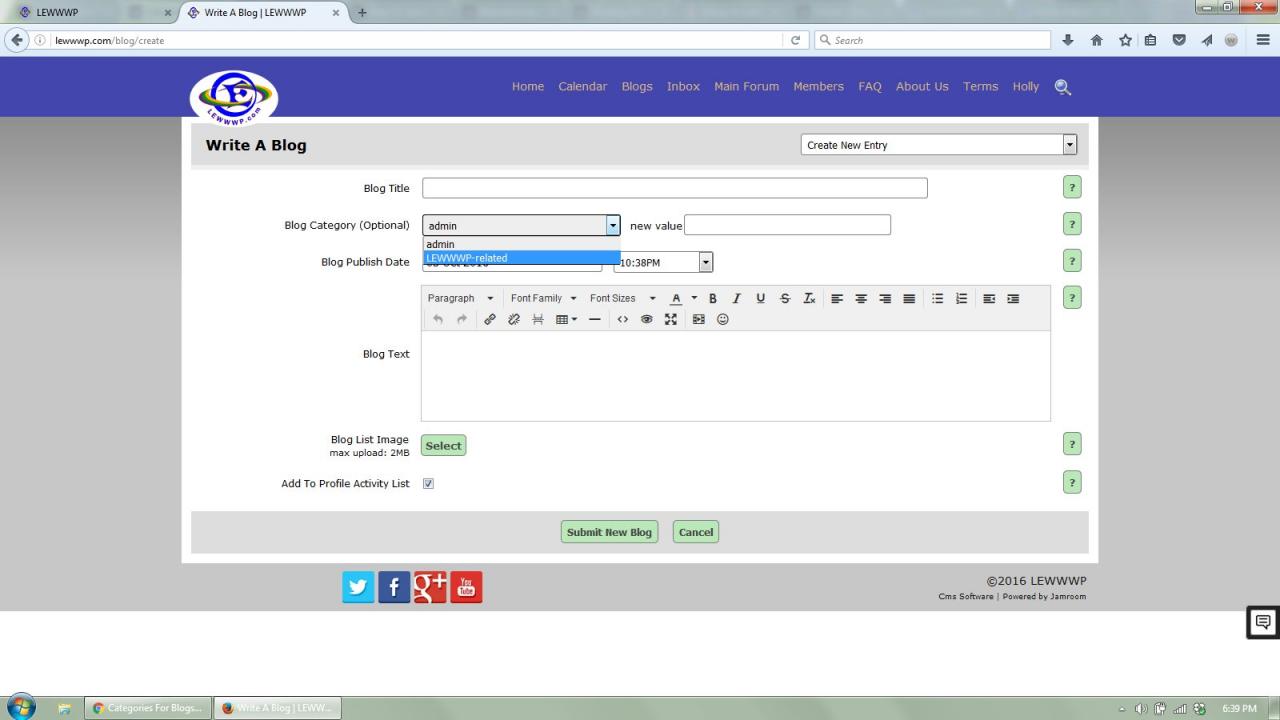The width and height of the screenshot is (1280, 720).
Task: Open the editor's fullscreen mode
Action: click(x=671, y=319)
